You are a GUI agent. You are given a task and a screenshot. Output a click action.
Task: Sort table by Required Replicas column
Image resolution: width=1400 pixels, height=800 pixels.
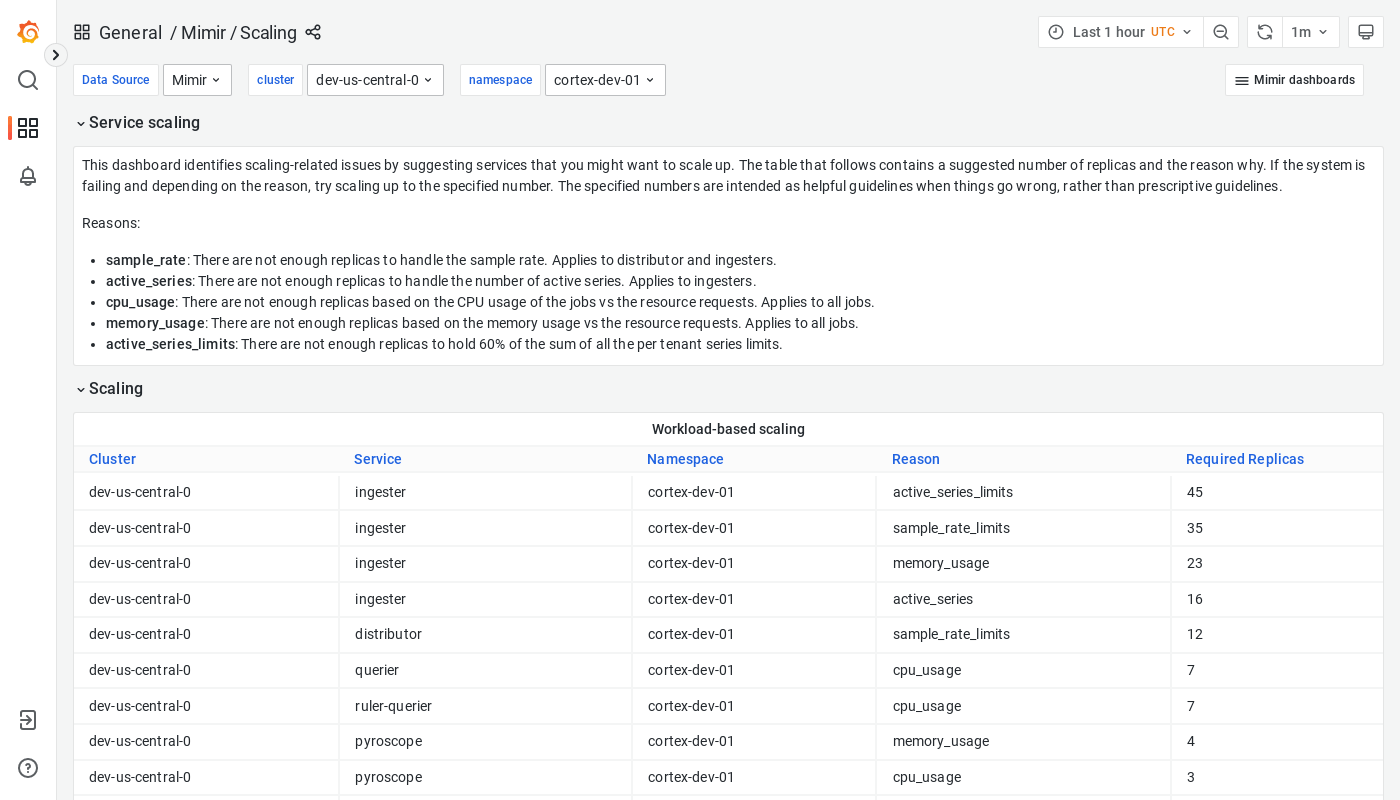click(x=1244, y=459)
